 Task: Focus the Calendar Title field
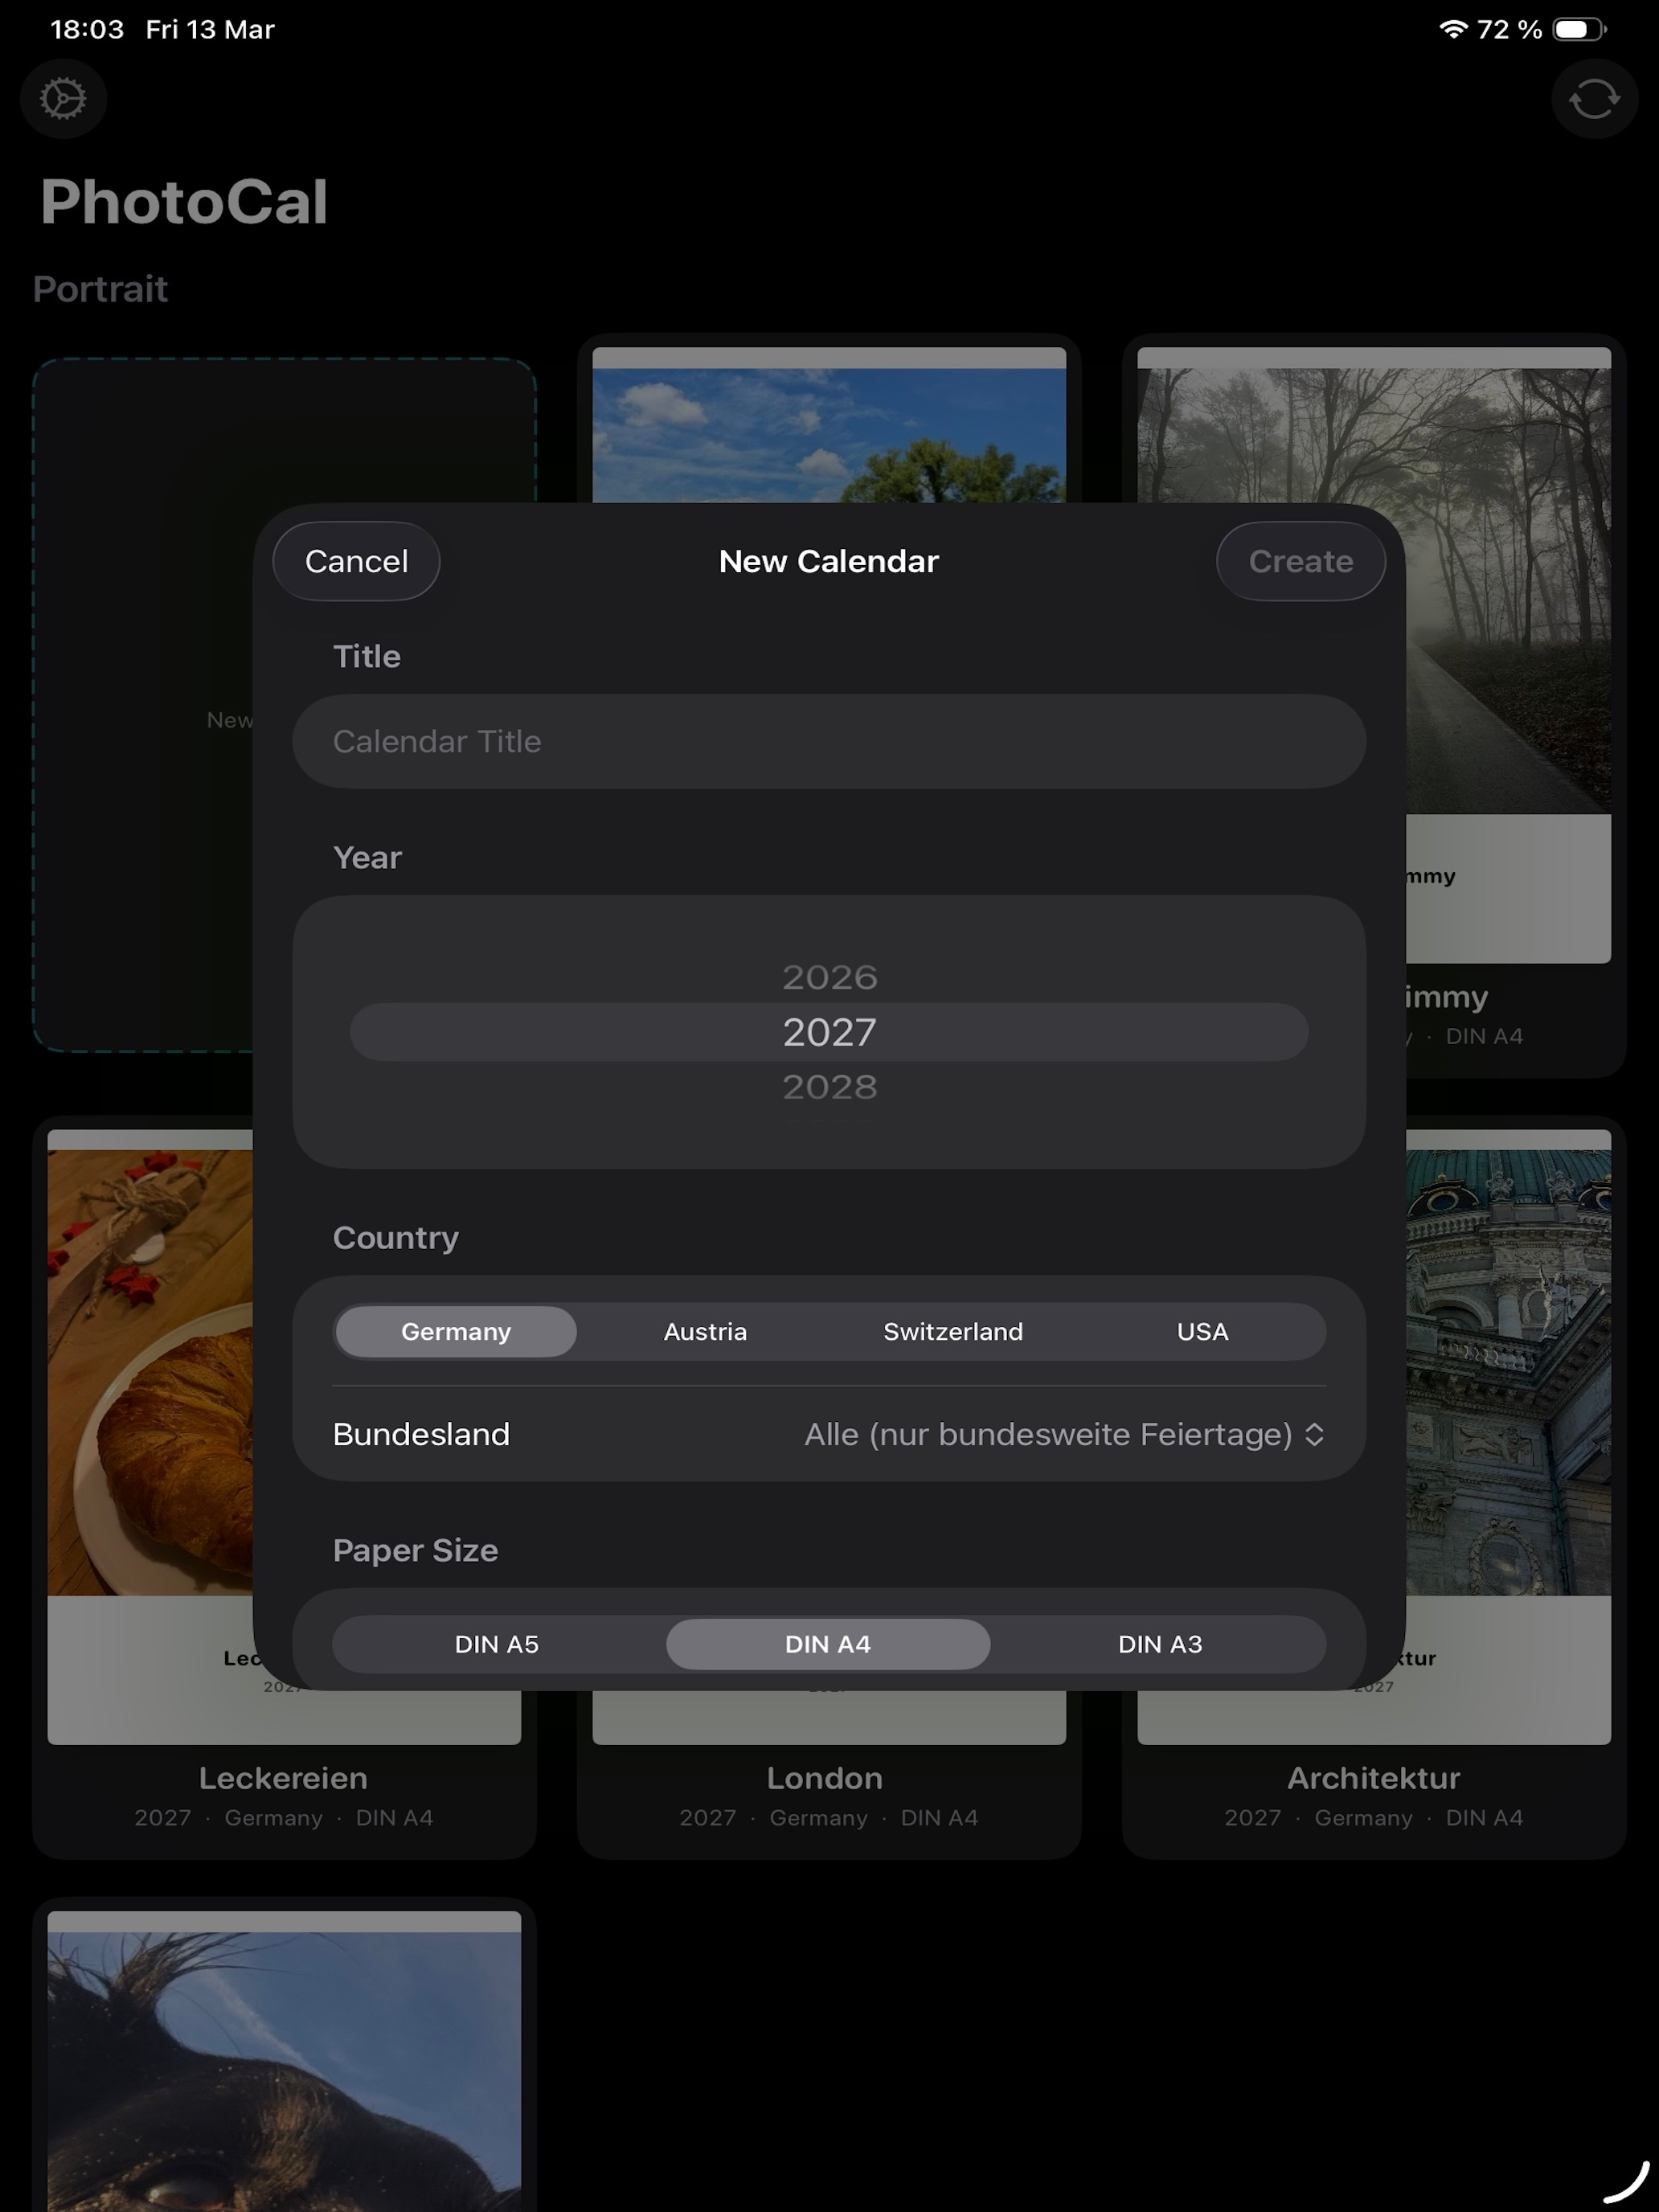(829, 741)
